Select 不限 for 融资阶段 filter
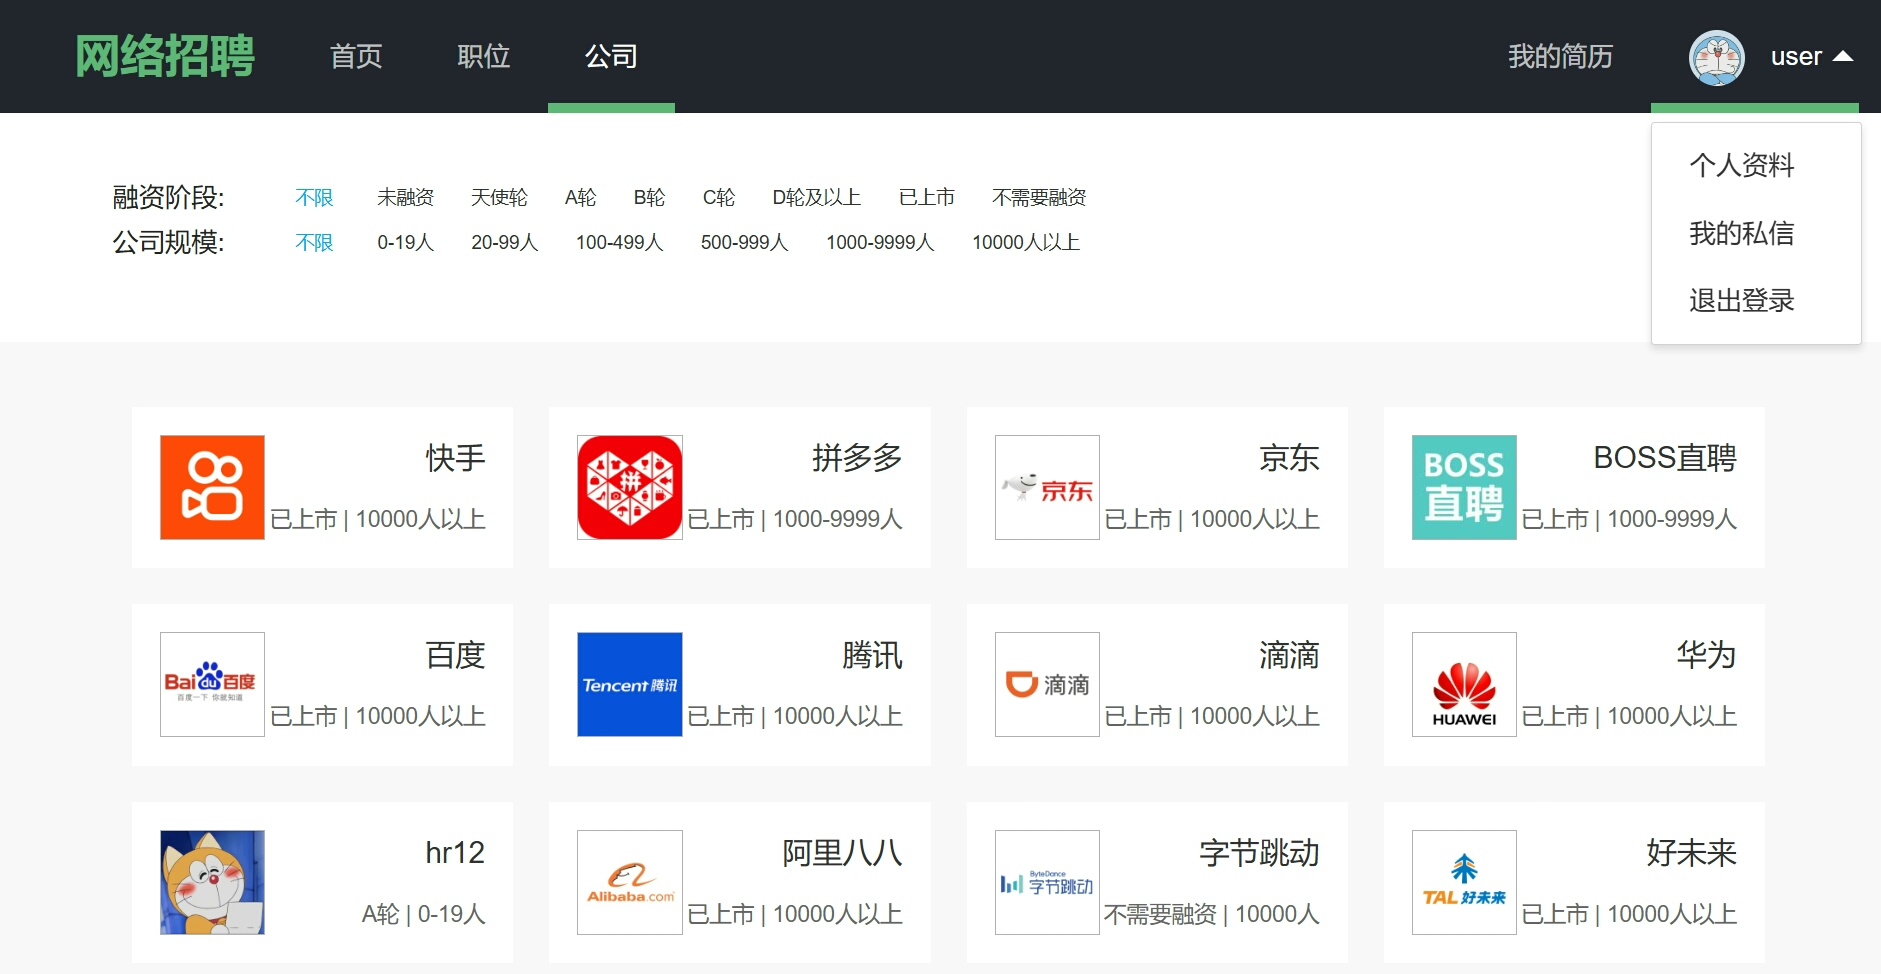This screenshot has width=1881, height=974. pyautogui.click(x=314, y=198)
